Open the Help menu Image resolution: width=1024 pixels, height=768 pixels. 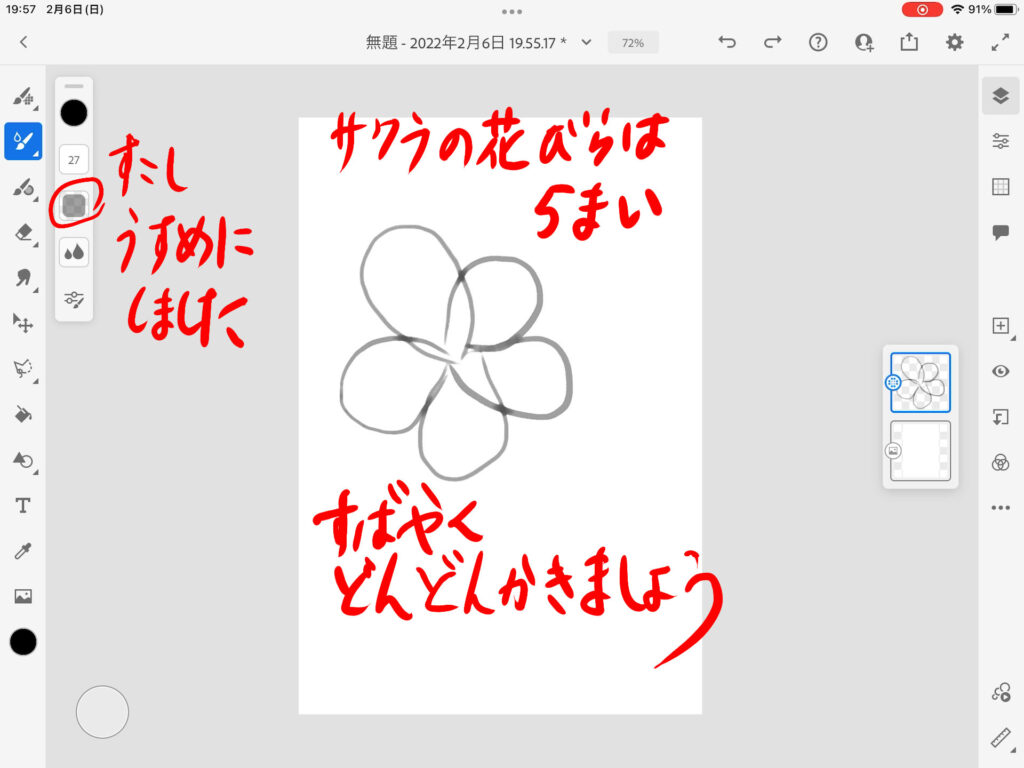point(818,42)
